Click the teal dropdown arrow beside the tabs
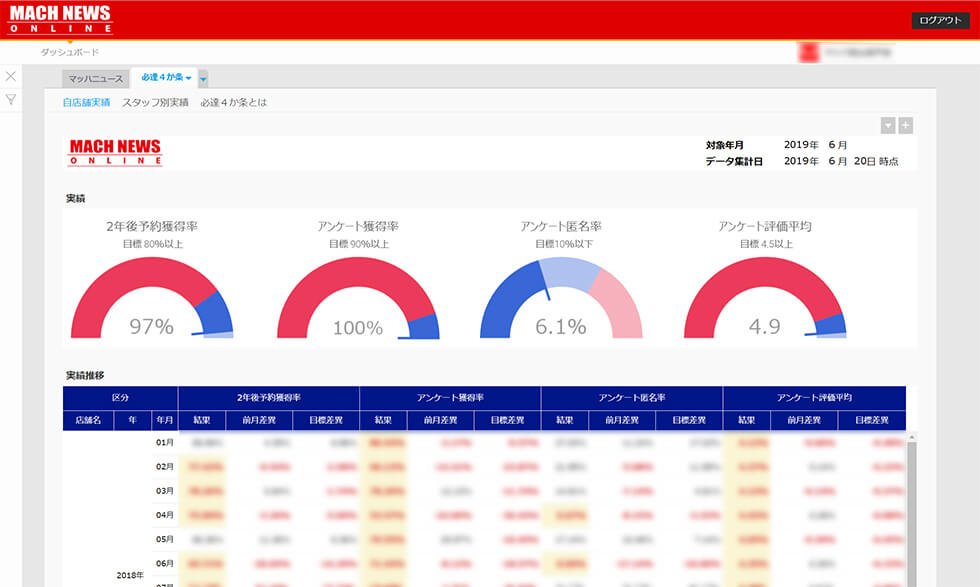The height and width of the screenshot is (587, 980). pos(204,77)
